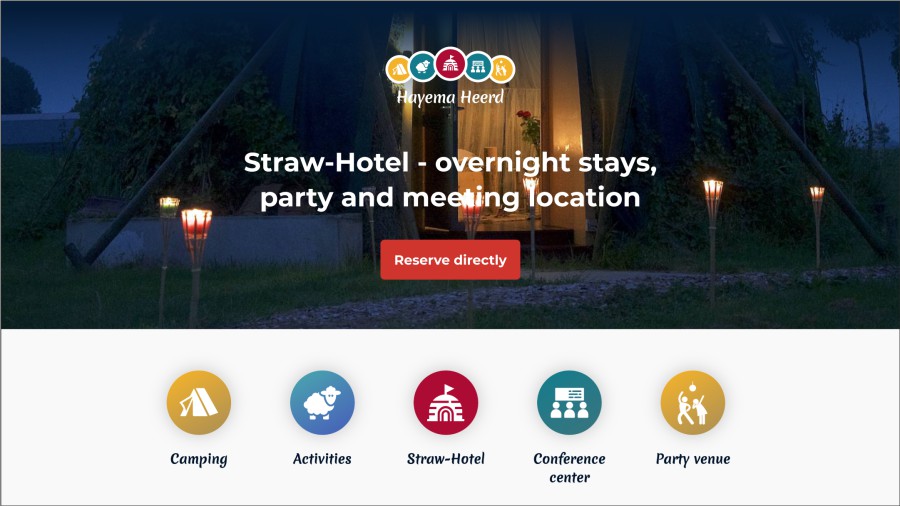
Task: Visit the Conference center text label
Action: pos(569,468)
